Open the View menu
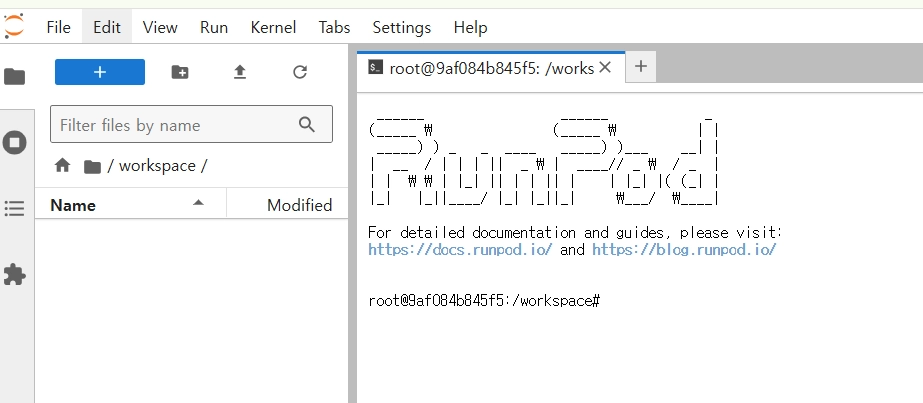The height and width of the screenshot is (403, 923). click(160, 27)
